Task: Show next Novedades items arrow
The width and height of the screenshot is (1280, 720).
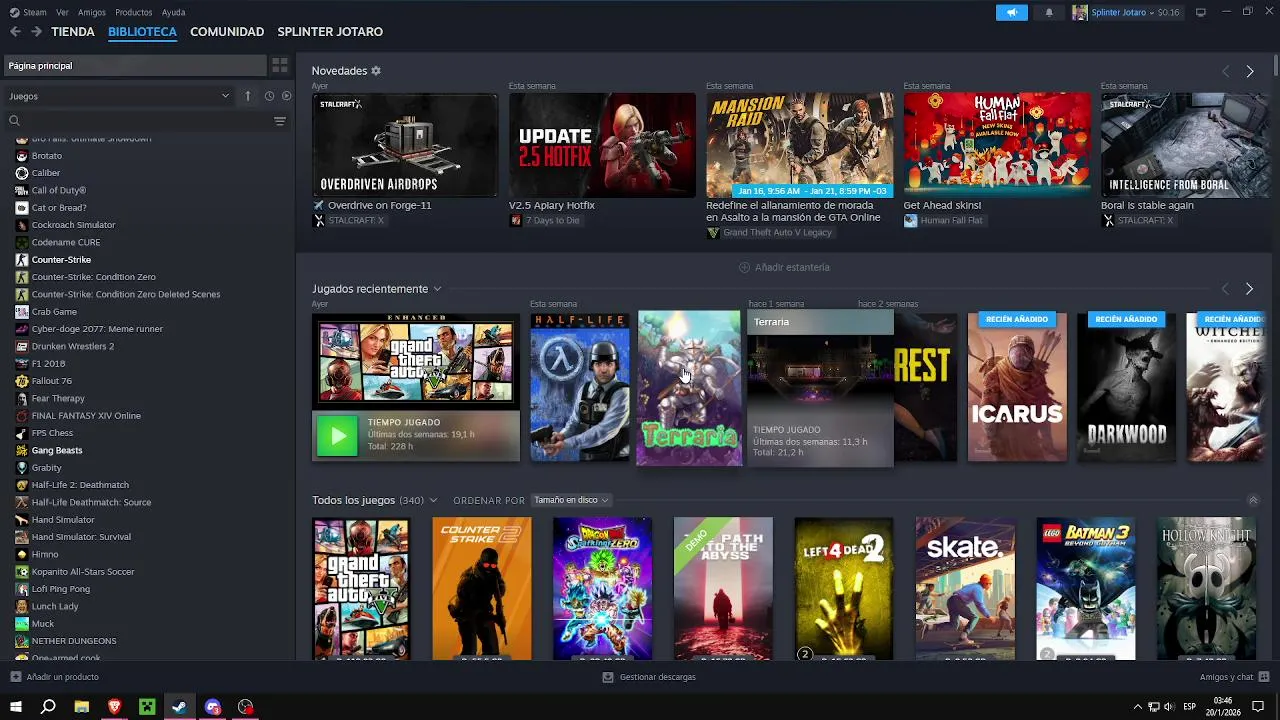Action: pos(1250,71)
